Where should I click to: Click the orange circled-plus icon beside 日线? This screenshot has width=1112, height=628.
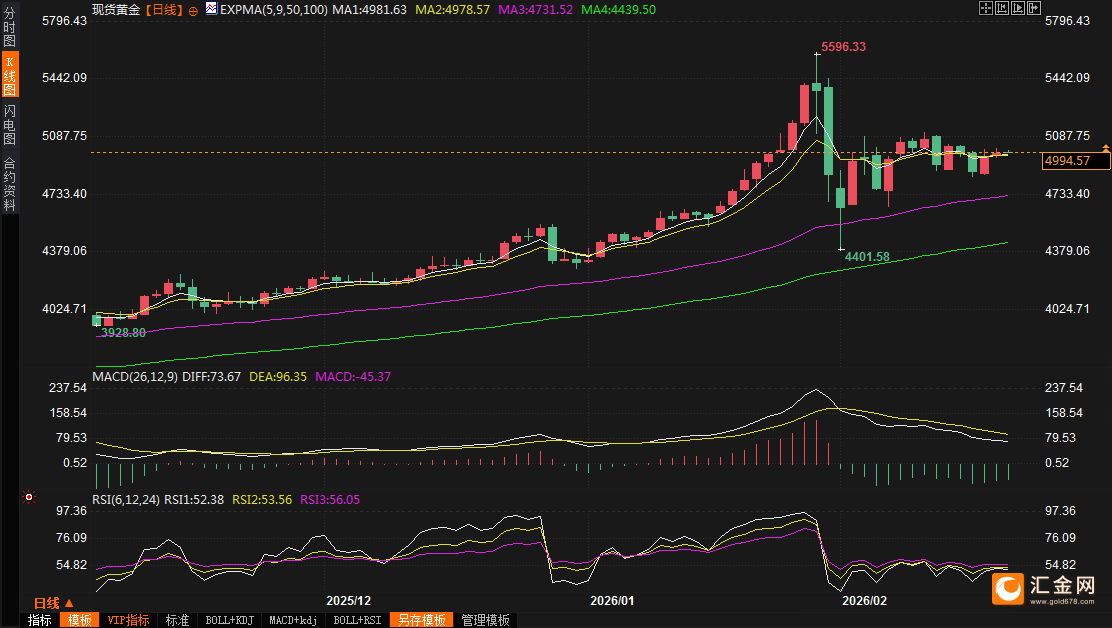[193, 11]
